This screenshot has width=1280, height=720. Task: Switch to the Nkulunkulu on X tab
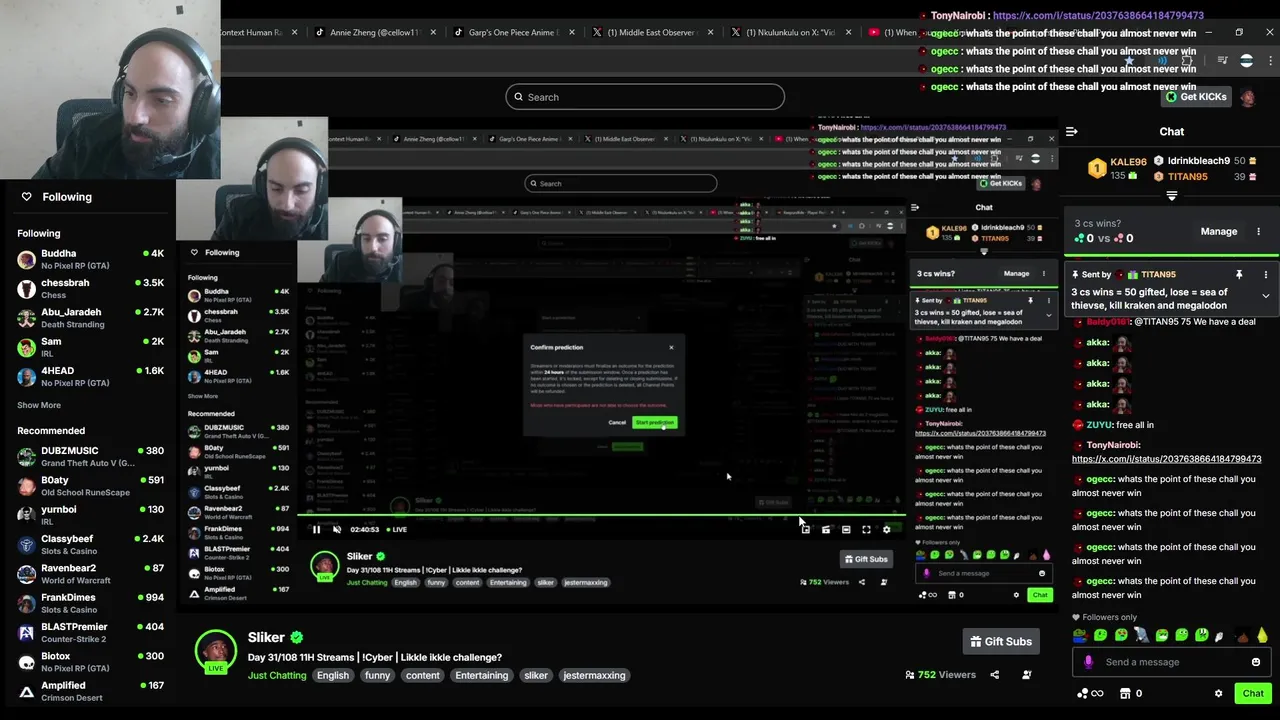(790, 32)
